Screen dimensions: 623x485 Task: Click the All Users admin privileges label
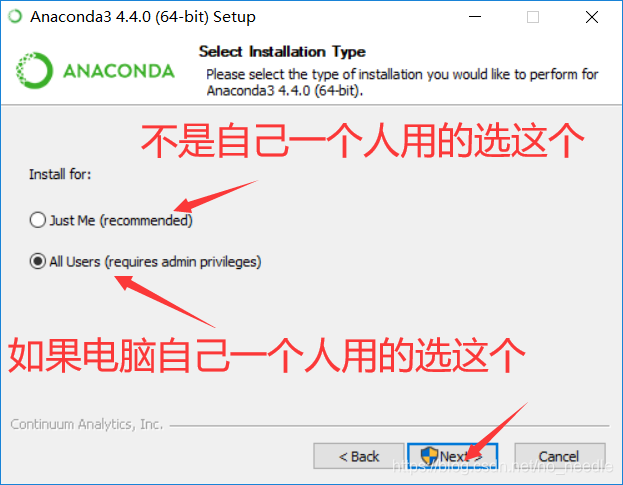pos(155,262)
